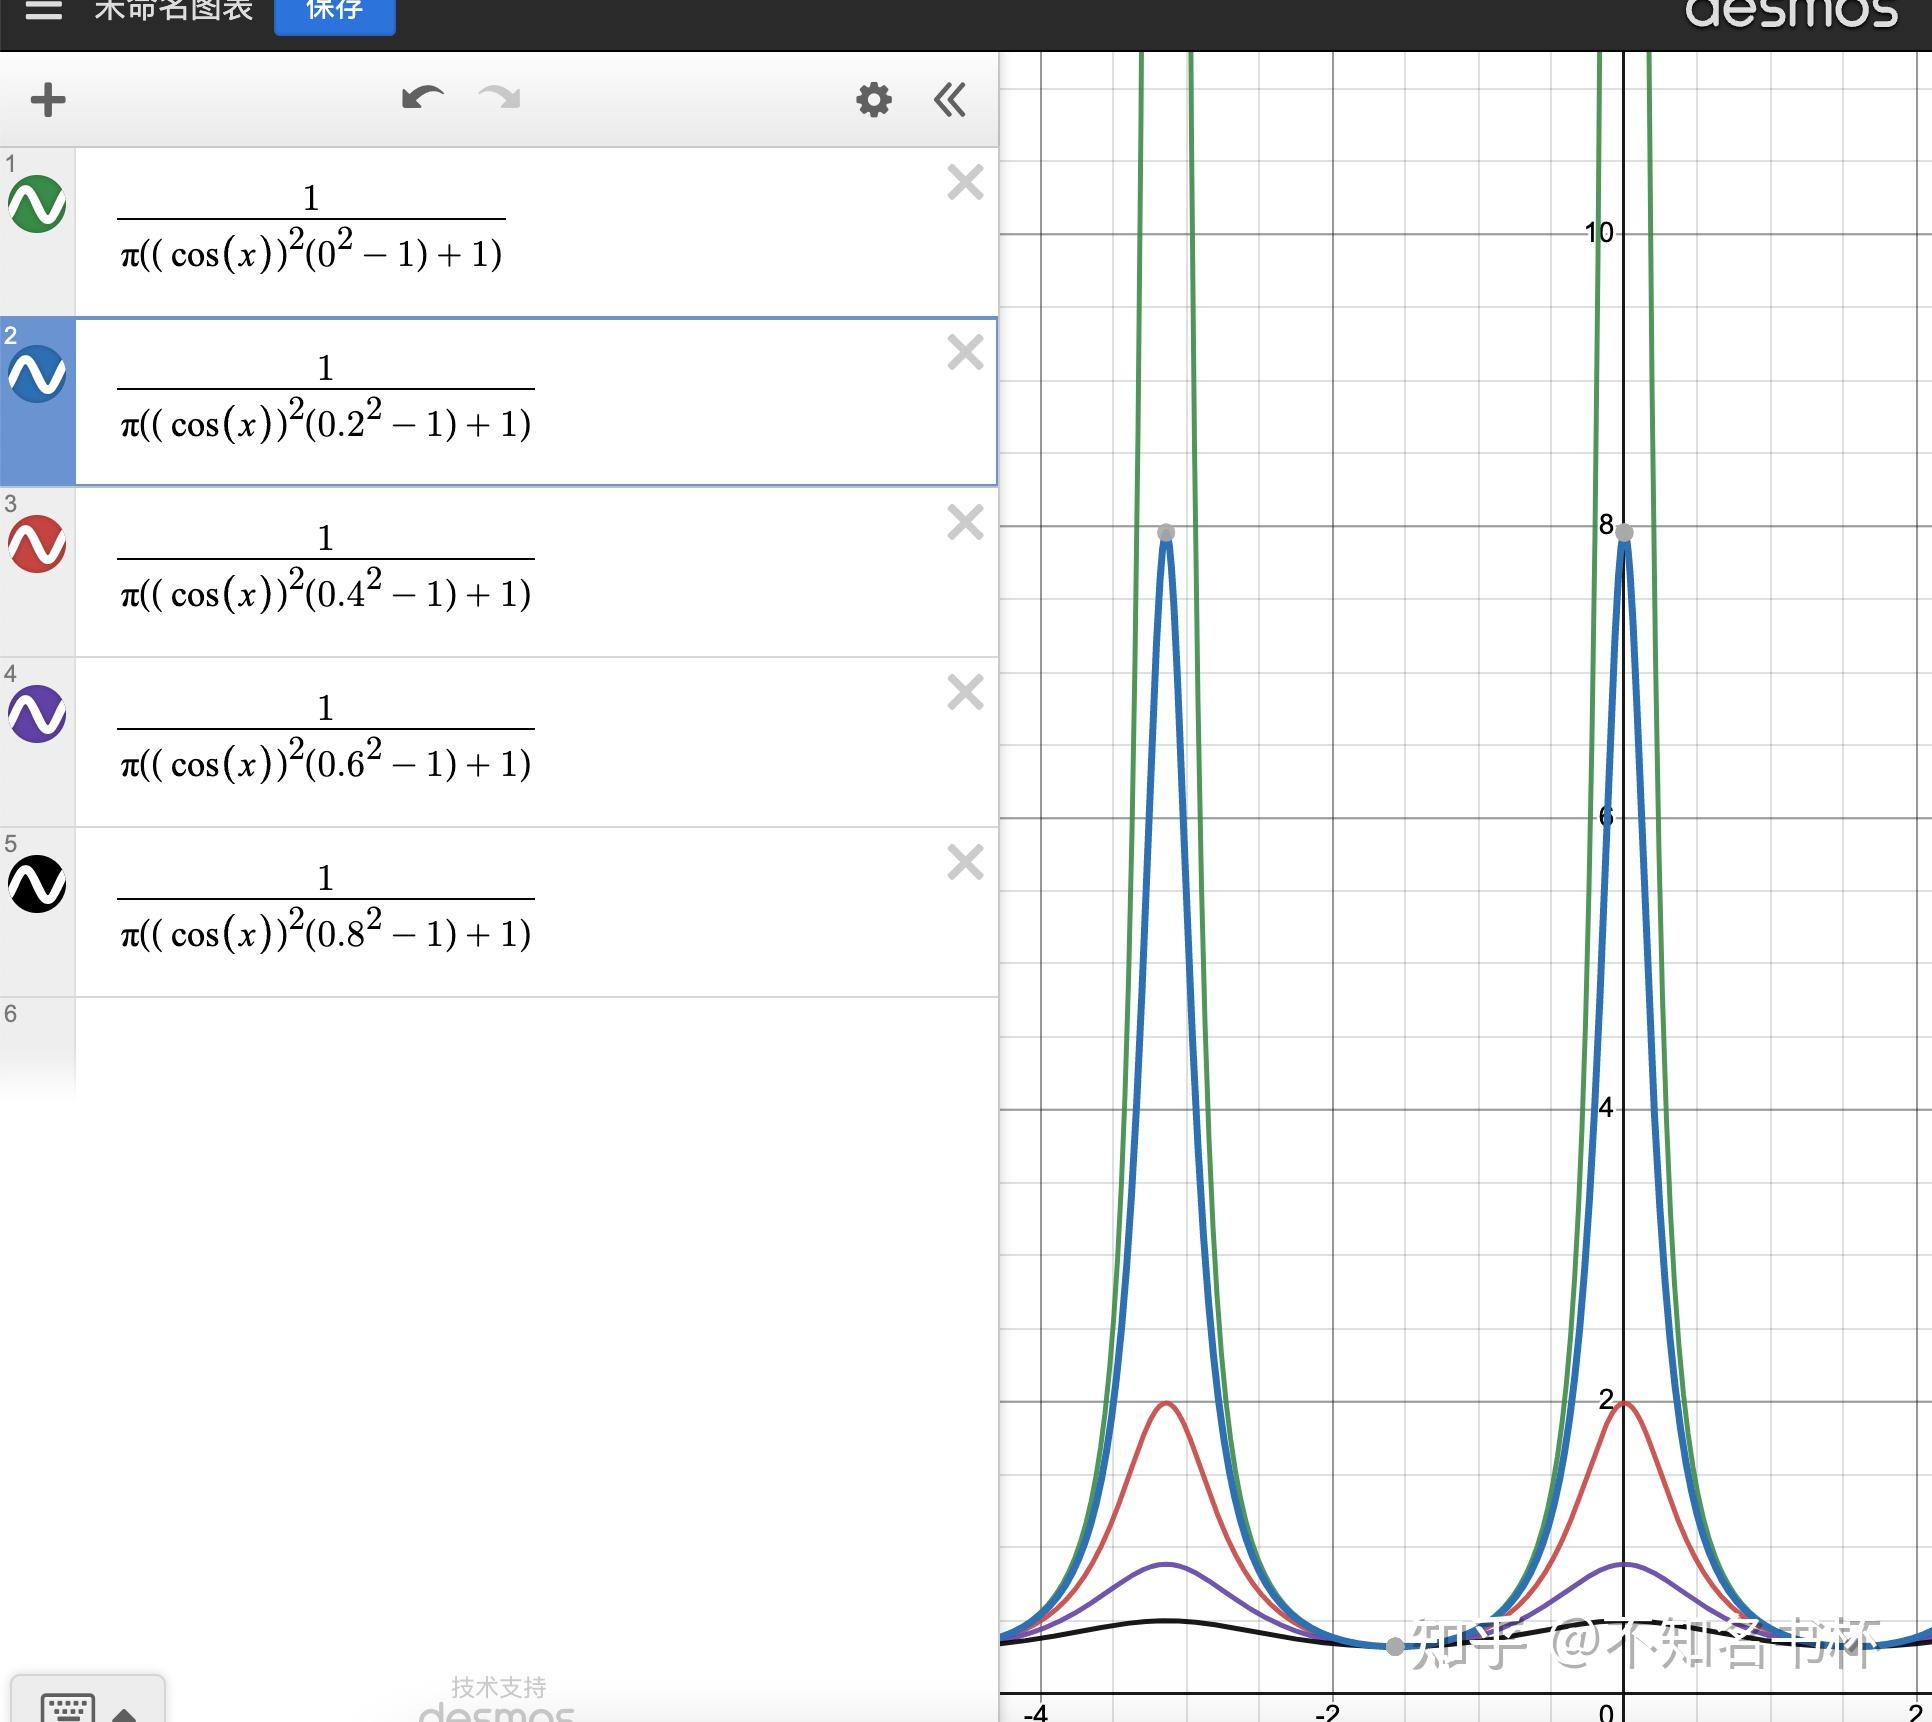The height and width of the screenshot is (1722, 1932).
Task: Hide the blue curve in row 2
Action: pyautogui.click(x=37, y=374)
